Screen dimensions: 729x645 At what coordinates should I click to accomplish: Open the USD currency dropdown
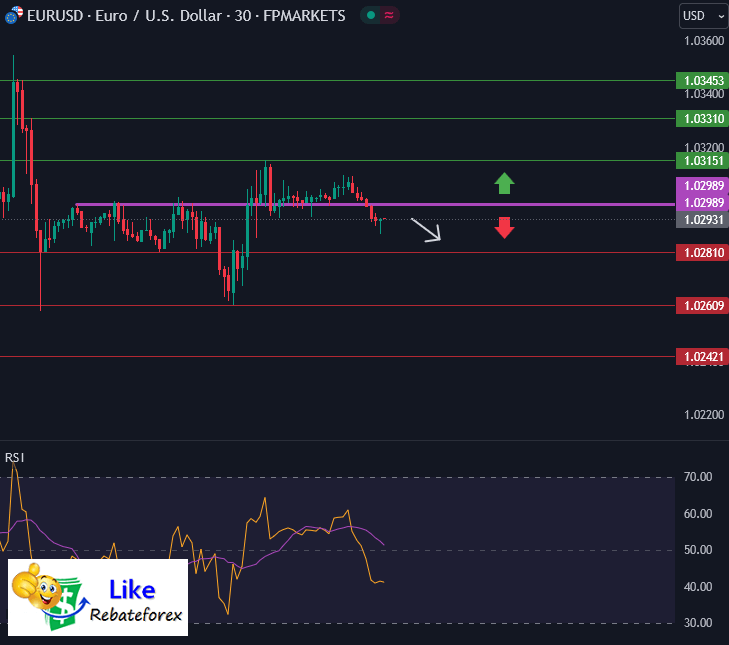click(x=703, y=16)
